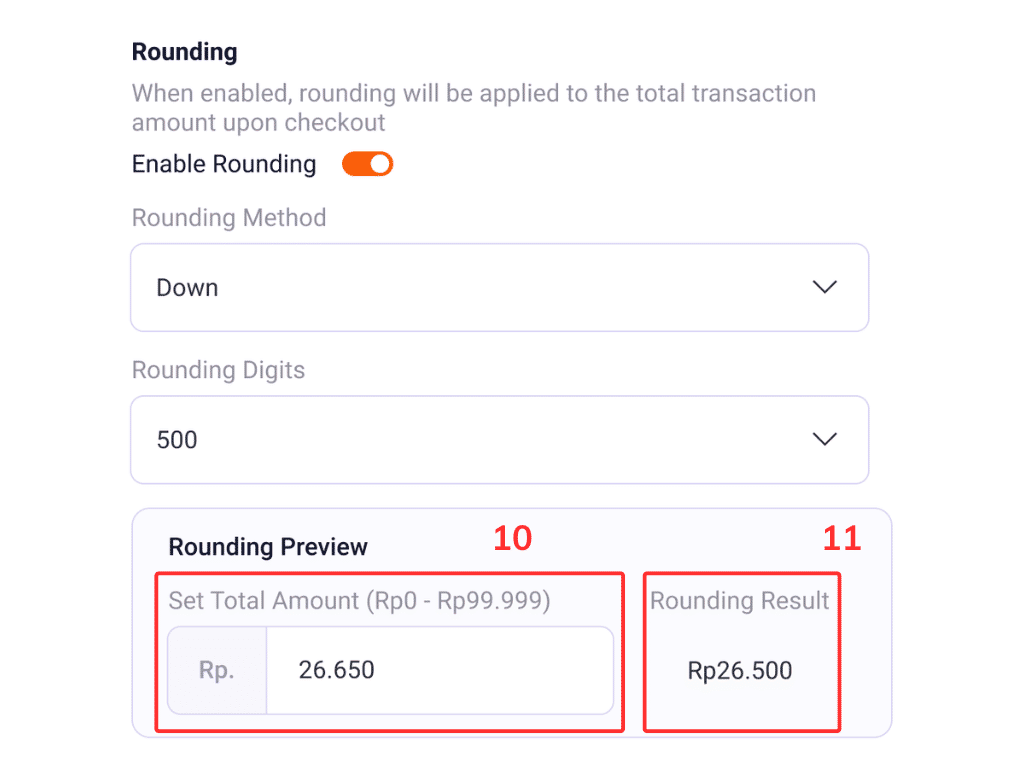Image resolution: width=1024 pixels, height=775 pixels.
Task: Click the selected "Down" value text
Action: click(x=187, y=288)
